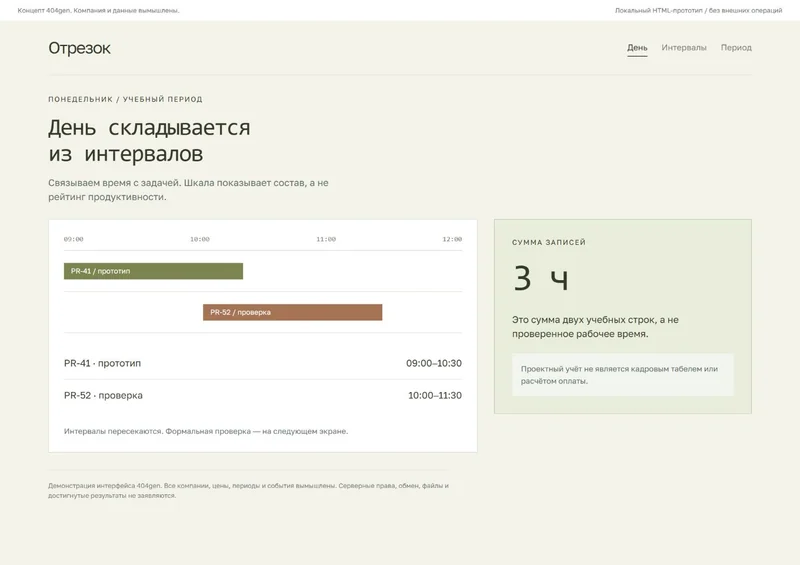The height and width of the screenshot is (565, 800).
Task: Click the Локальный HTML-прототип banner text
Action: click(698, 10)
